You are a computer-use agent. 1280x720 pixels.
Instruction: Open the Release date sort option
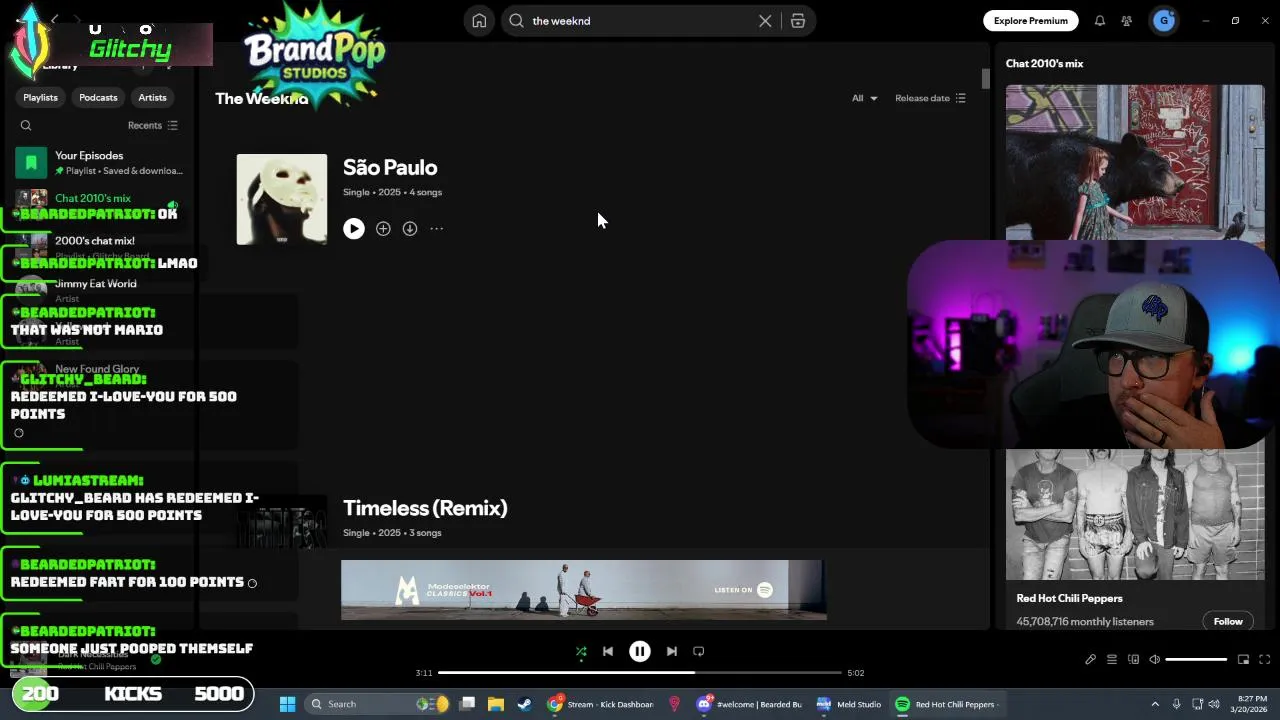click(x=930, y=98)
